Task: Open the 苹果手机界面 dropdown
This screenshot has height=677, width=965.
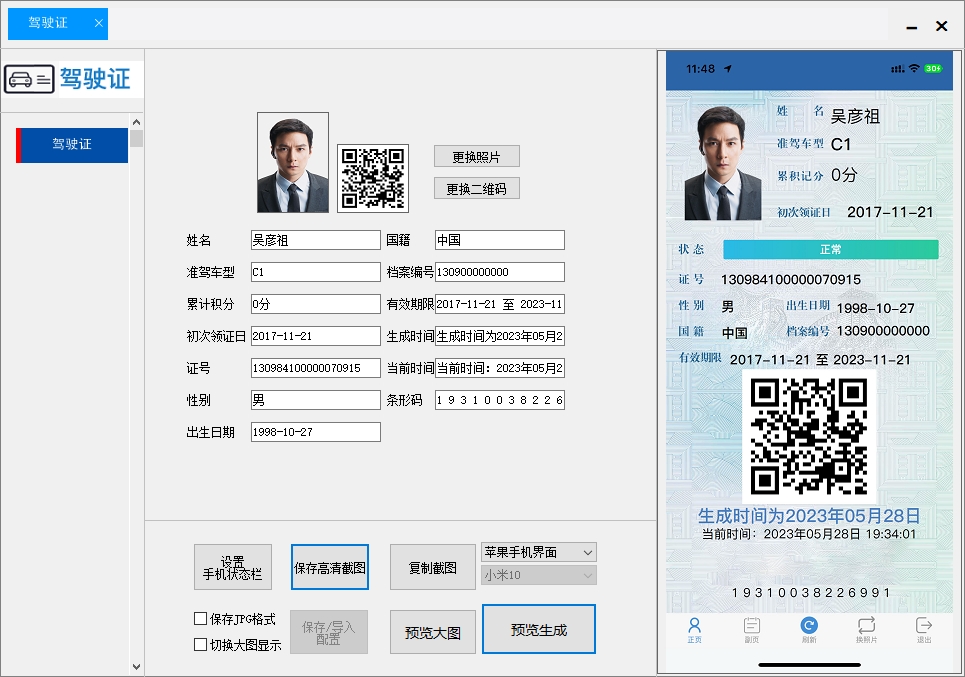Action: pyautogui.click(x=538, y=551)
